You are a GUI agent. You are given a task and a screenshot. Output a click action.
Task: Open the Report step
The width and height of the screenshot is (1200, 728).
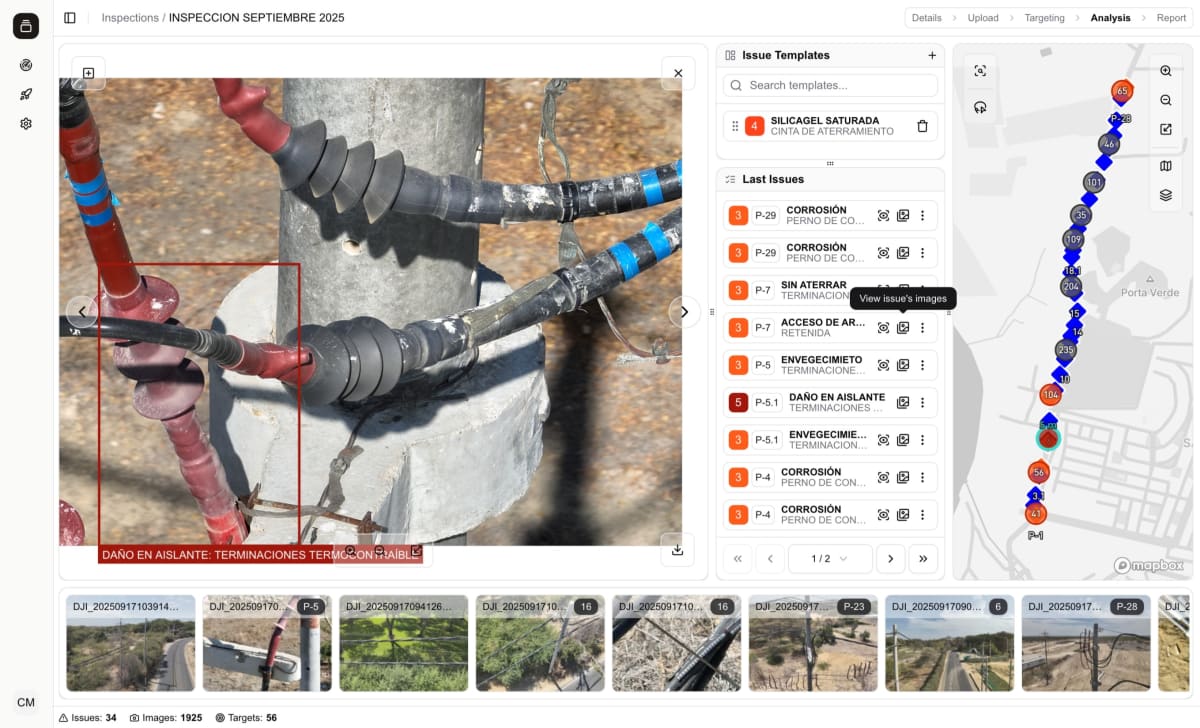coord(1171,18)
